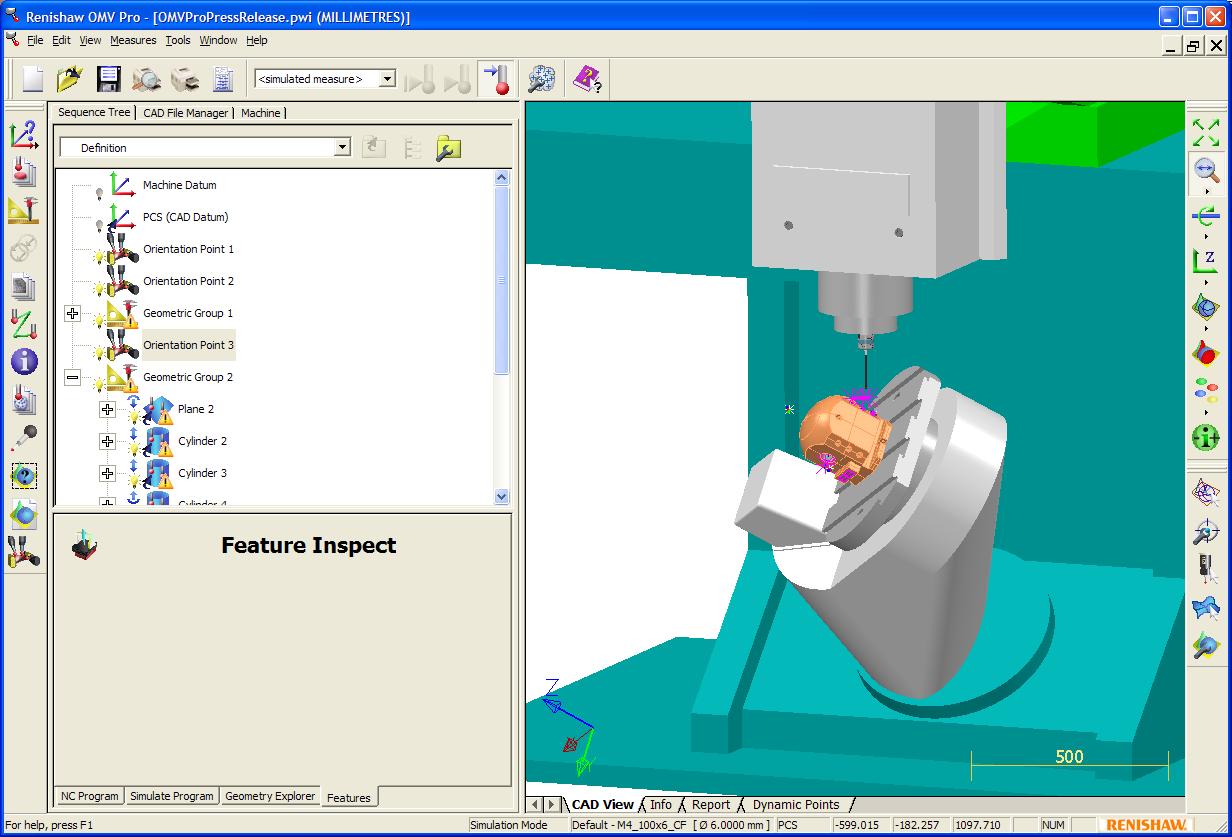
Task: Click sequence tree scrollbar up arrow
Action: [x=502, y=178]
